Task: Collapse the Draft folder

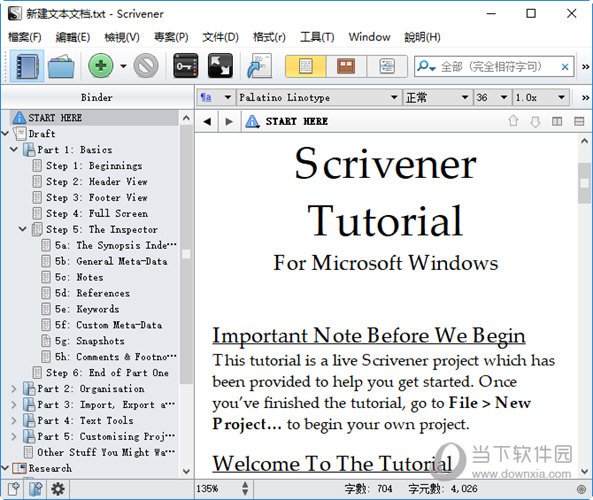Action: (x=5, y=134)
